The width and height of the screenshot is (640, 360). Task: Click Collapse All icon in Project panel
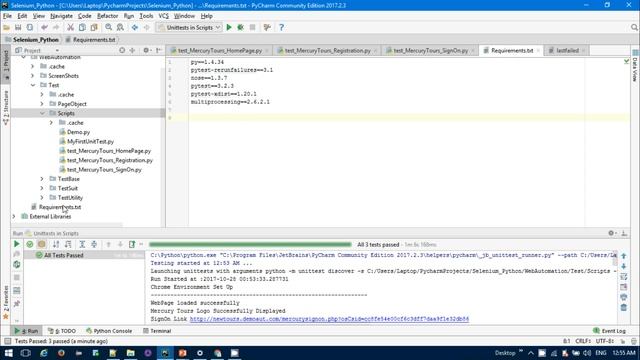[132, 50]
